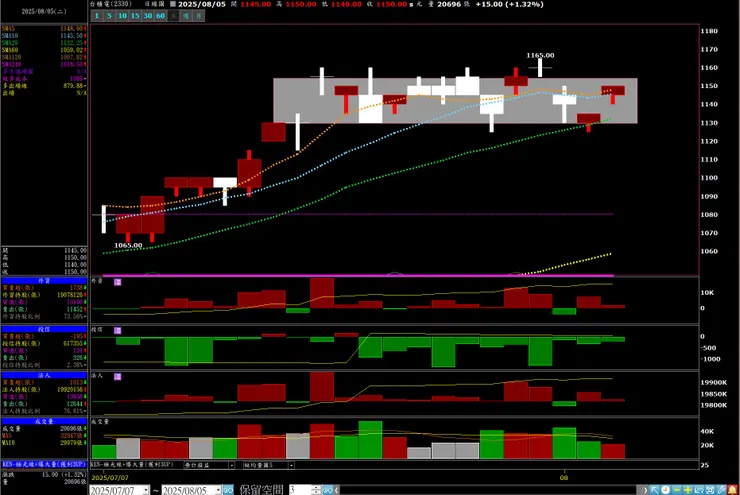Switch to the daily (日) chart period
Viewport: 740px width, 495px height.
pyautogui.click(x=173, y=16)
